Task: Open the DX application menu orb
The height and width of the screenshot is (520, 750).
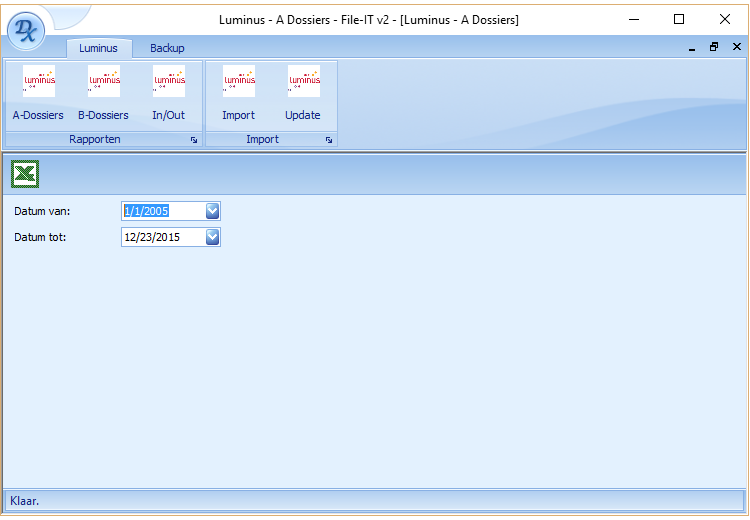Action: [x=26, y=31]
